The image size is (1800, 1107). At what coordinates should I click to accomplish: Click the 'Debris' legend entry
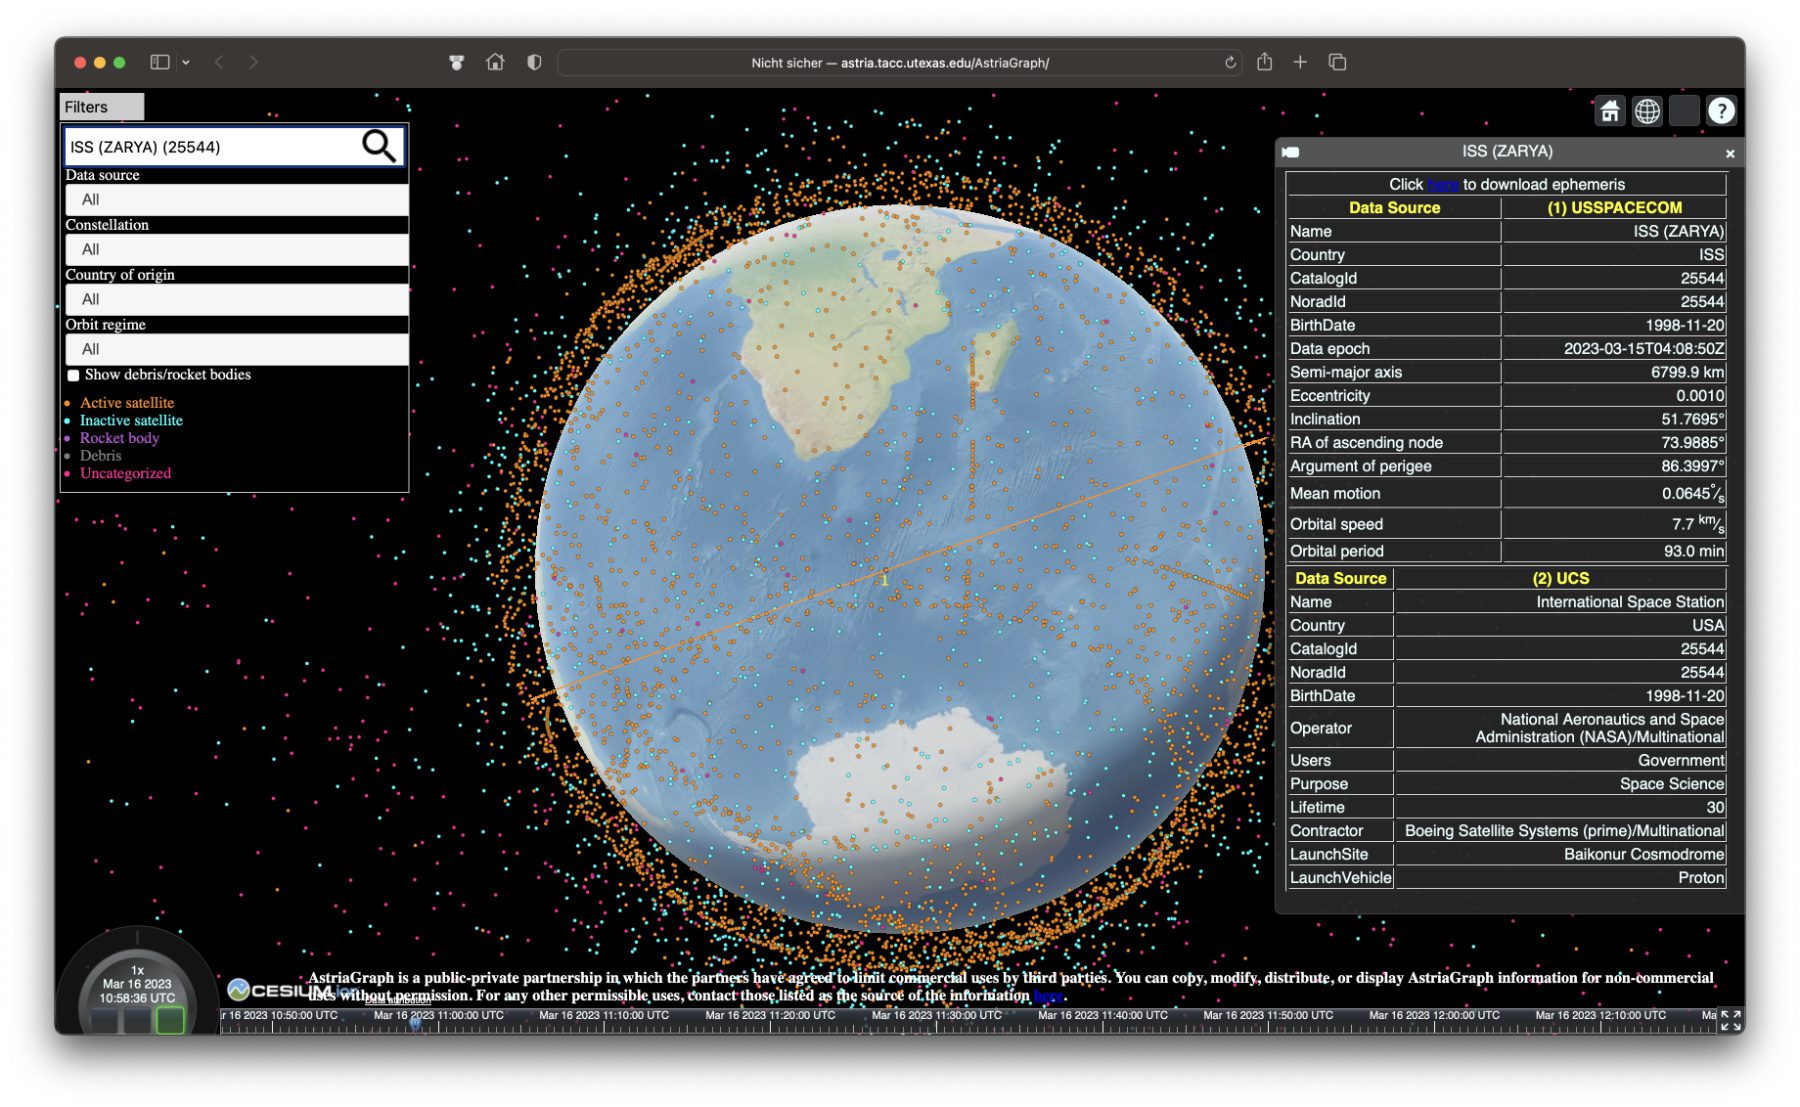pos(100,455)
